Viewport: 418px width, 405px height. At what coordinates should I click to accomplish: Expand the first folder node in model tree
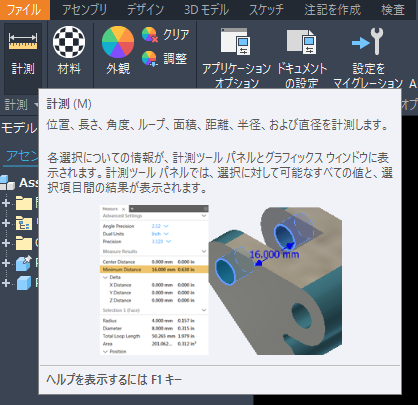coord(6,203)
